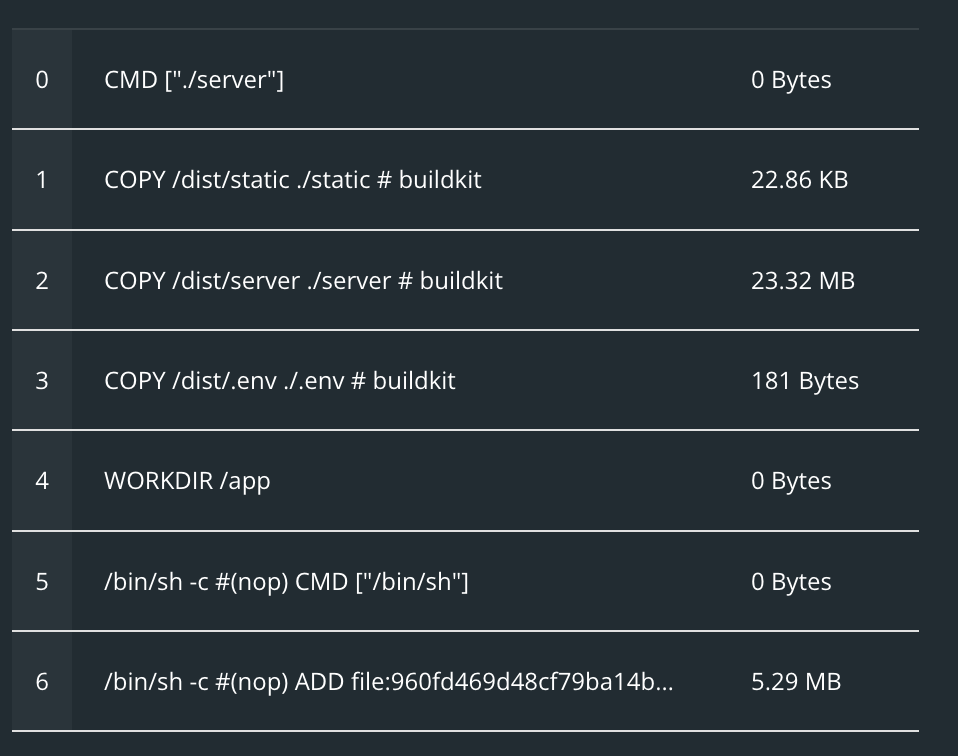
Task: Click the CMD ["/bin/sh"] nop layer command
Action: [x=286, y=582]
